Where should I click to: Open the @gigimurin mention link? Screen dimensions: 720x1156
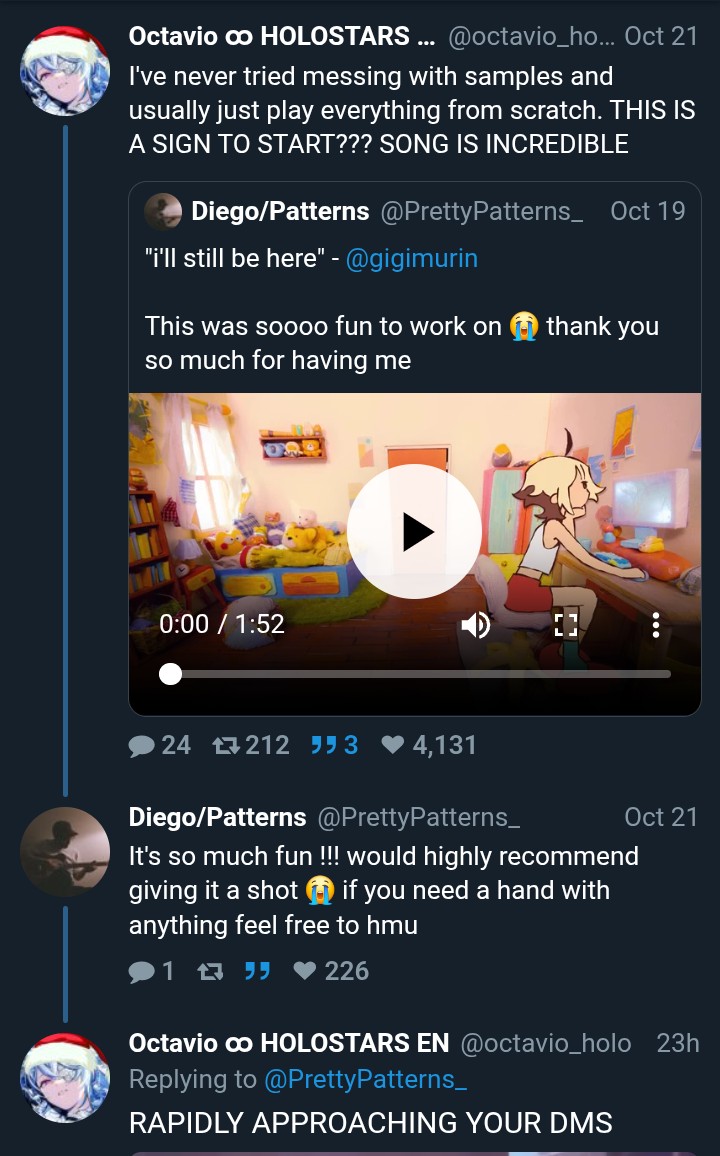tap(411, 258)
